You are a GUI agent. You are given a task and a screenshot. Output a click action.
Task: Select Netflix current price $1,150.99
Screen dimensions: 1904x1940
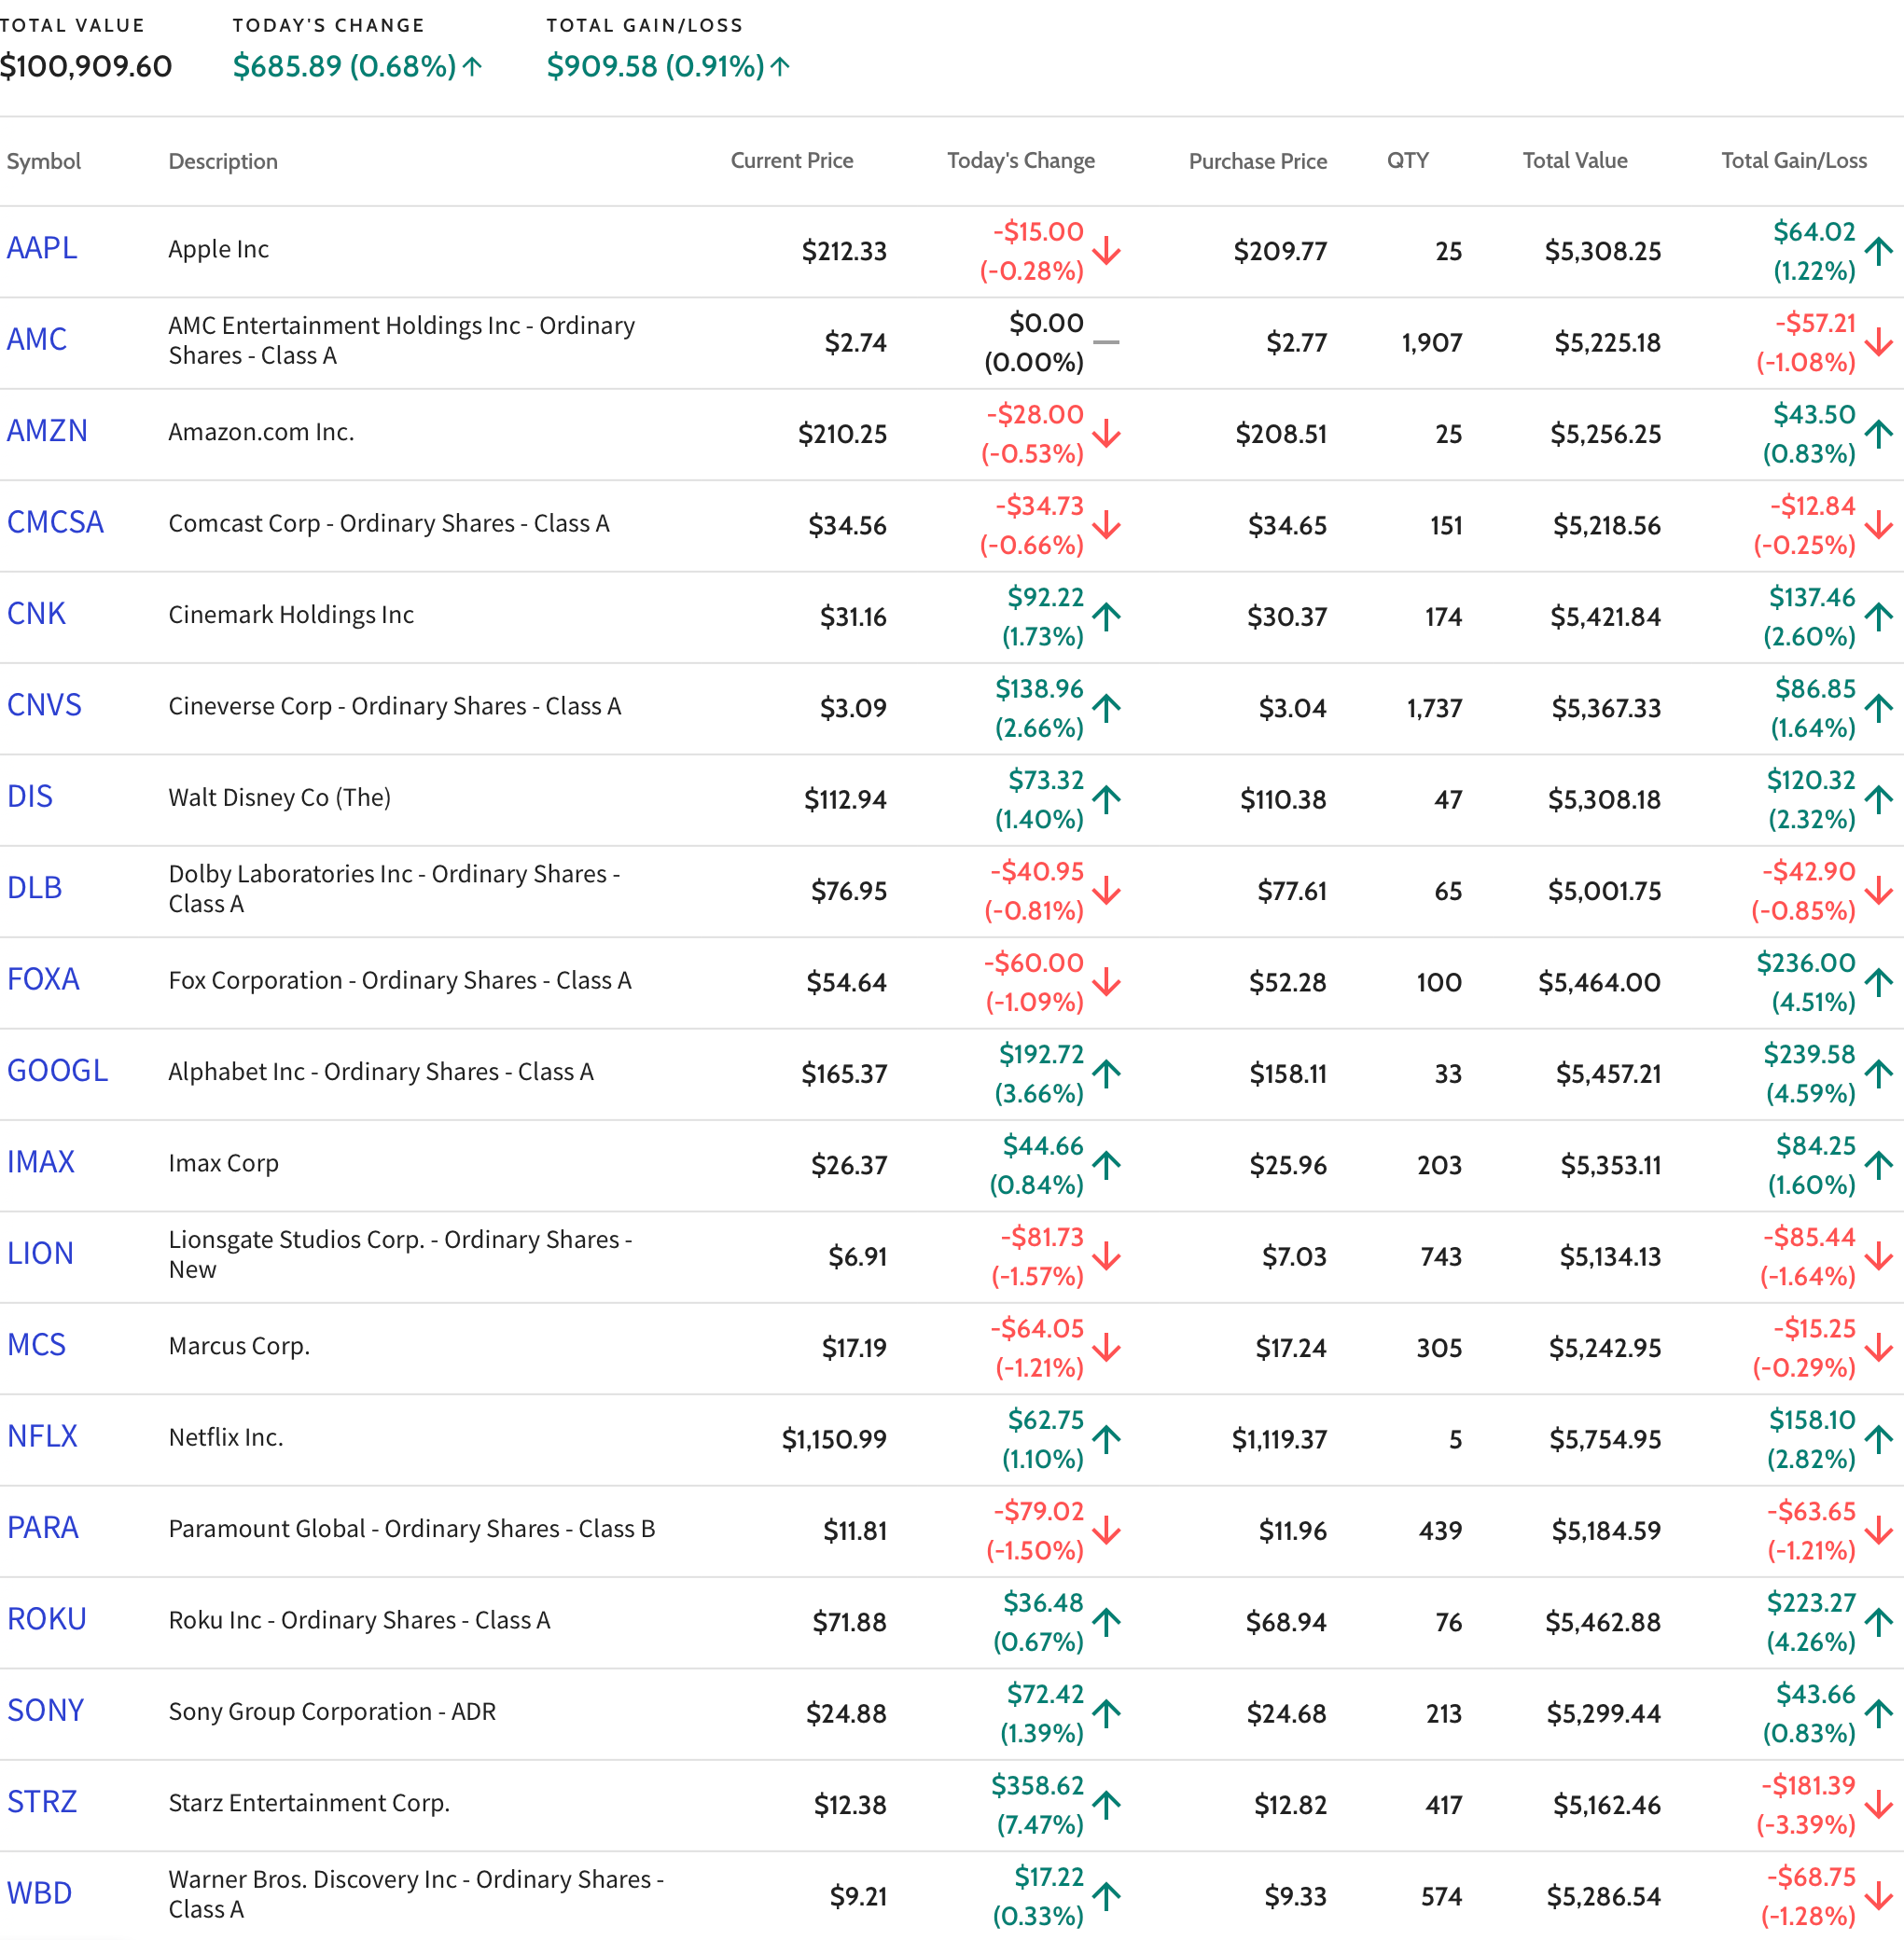(x=834, y=1439)
